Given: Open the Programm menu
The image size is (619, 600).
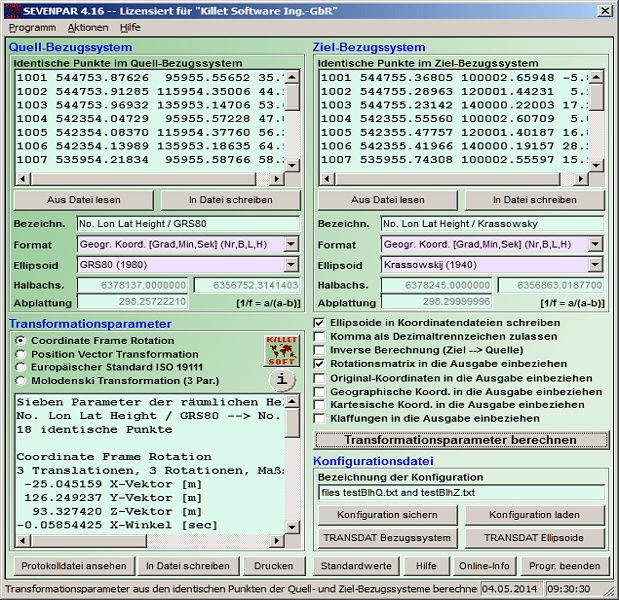Looking at the screenshot, I should click(x=32, y=28).
